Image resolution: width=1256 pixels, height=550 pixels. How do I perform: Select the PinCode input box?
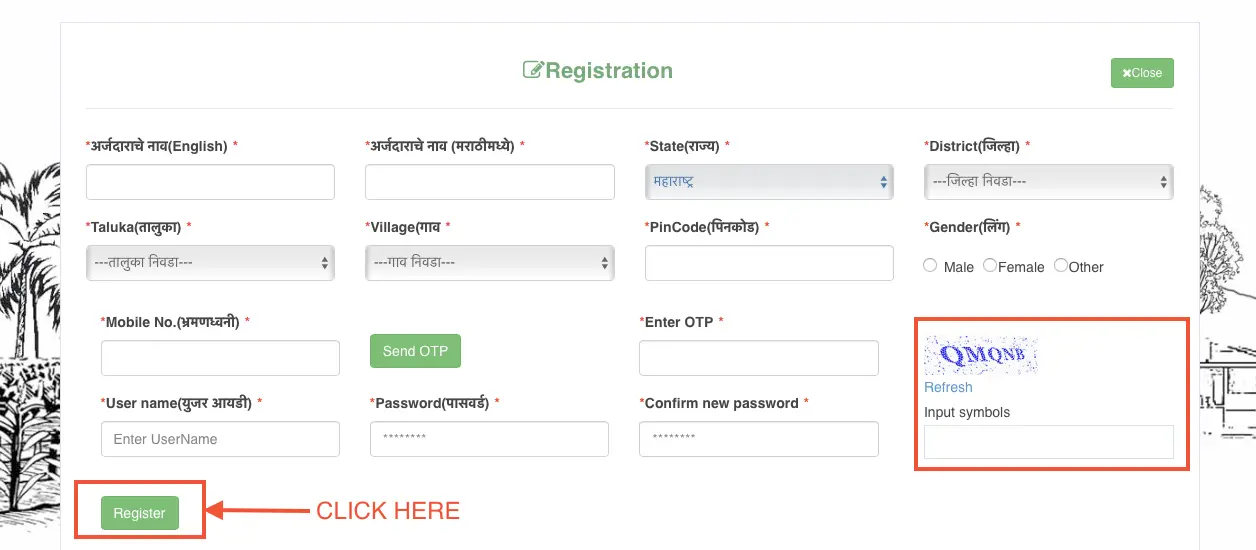tap(769, 262)
